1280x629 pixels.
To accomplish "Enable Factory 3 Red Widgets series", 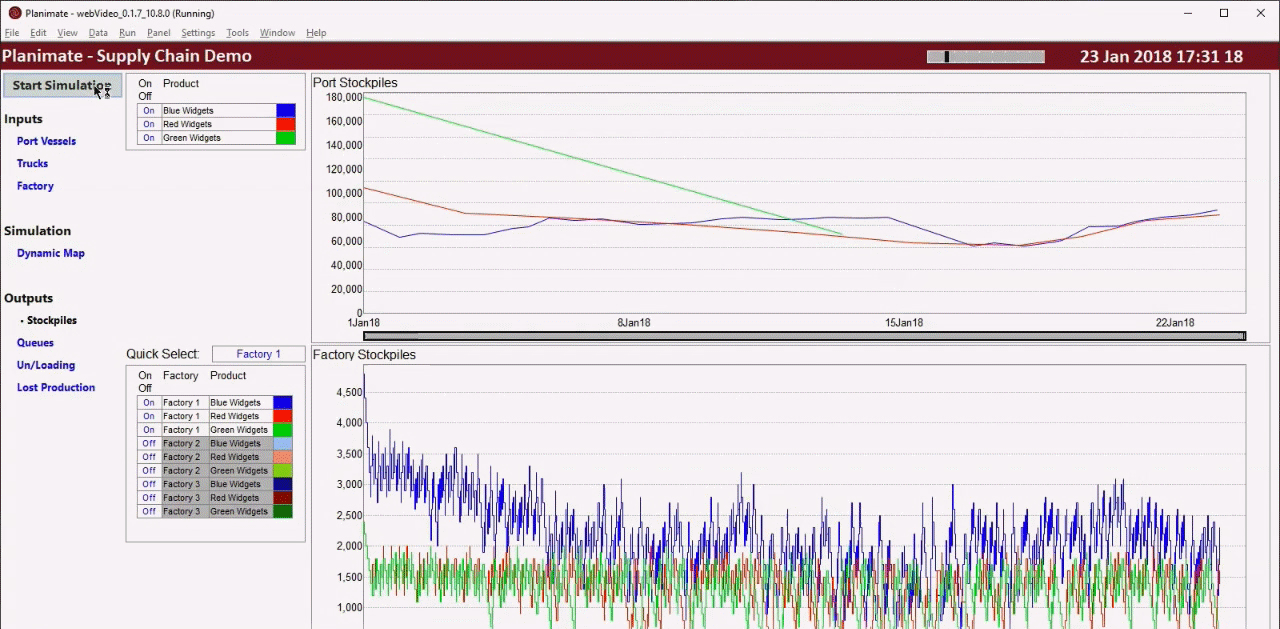I will point(148,498).
